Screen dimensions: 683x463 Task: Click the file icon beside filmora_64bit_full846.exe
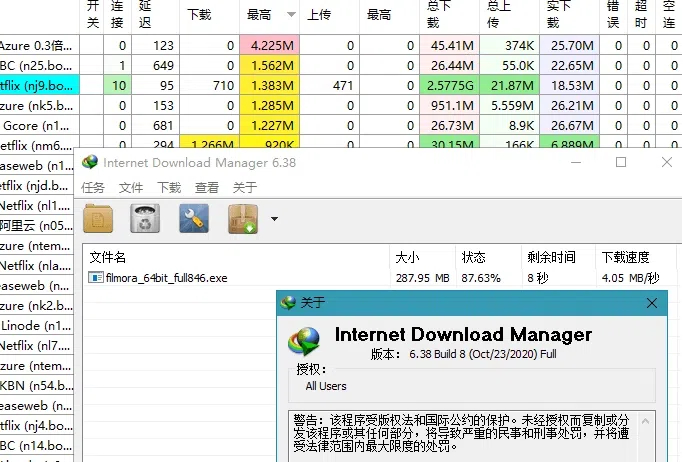point(95,277)
